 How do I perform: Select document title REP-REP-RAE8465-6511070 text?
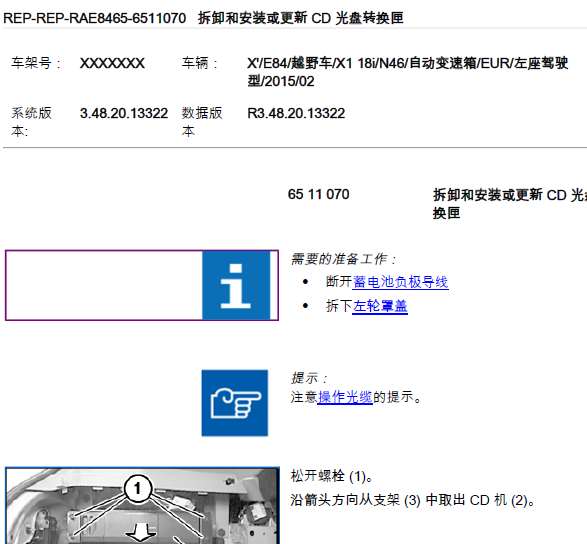tap(94, 18)
